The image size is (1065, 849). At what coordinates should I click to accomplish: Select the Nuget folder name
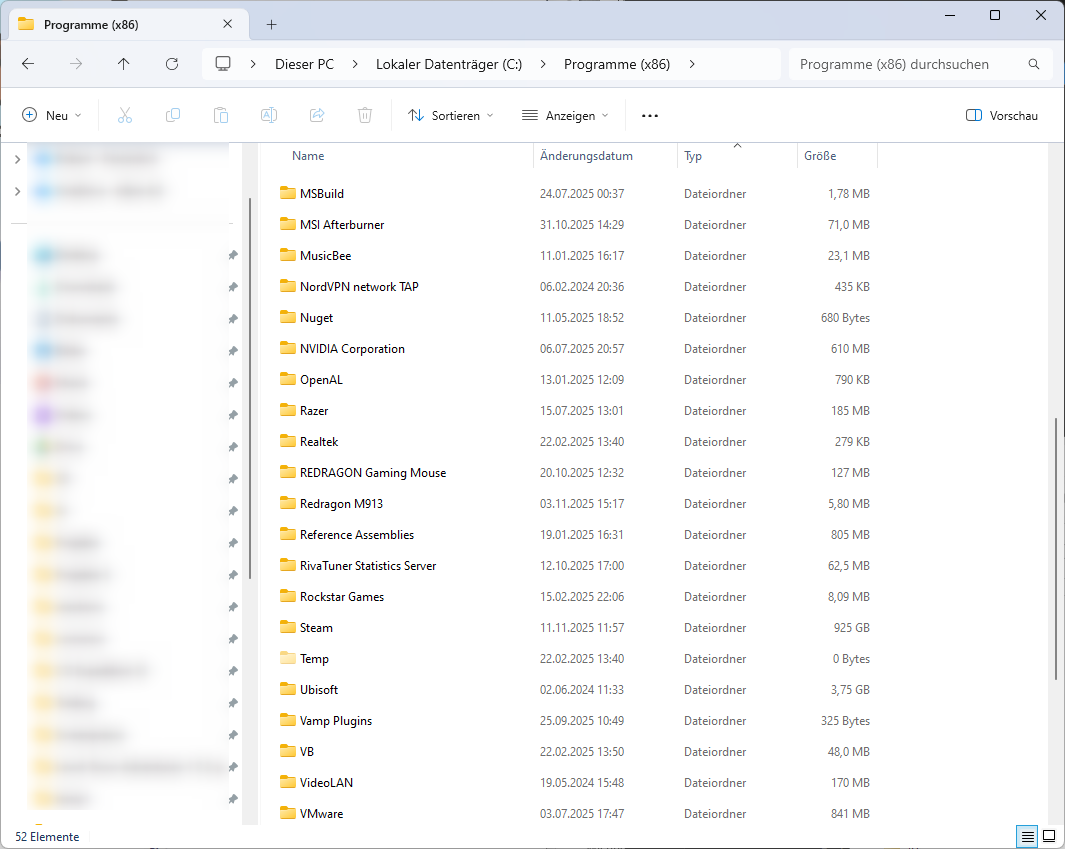(317, 317)
